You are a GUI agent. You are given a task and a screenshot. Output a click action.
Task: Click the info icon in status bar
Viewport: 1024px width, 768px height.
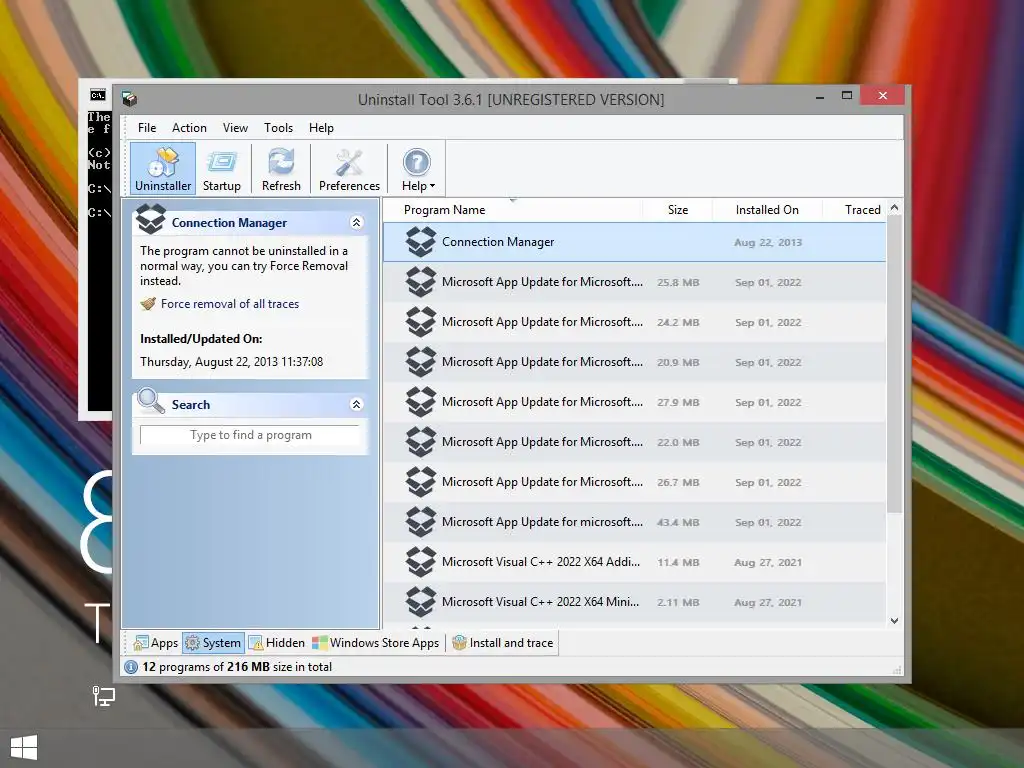click(x=131, y=667)
